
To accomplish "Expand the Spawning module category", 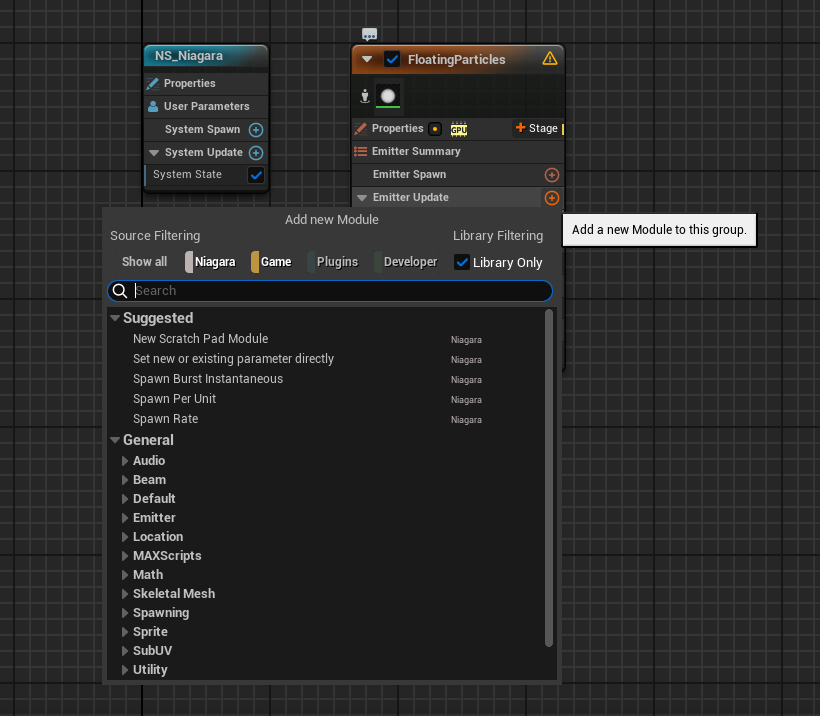I will (x=125, y=613).
